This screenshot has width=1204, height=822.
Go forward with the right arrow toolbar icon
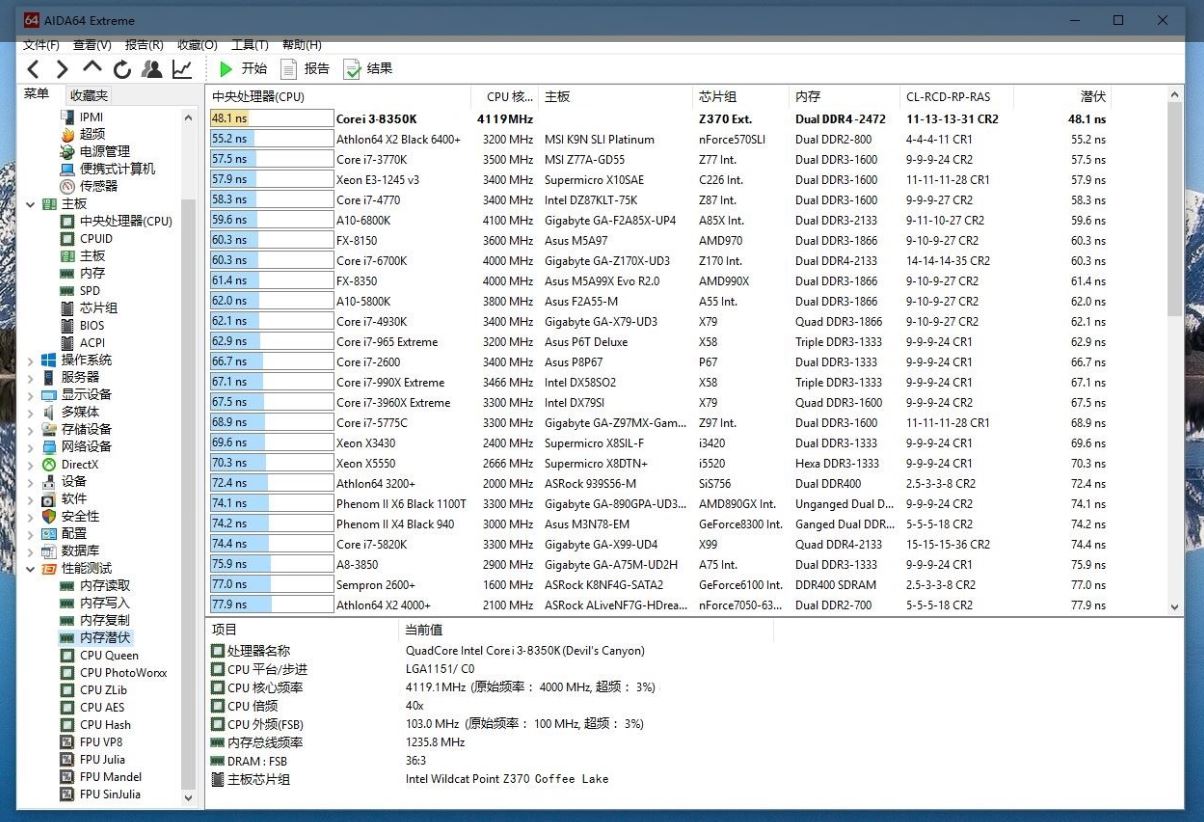pos(62,69)
